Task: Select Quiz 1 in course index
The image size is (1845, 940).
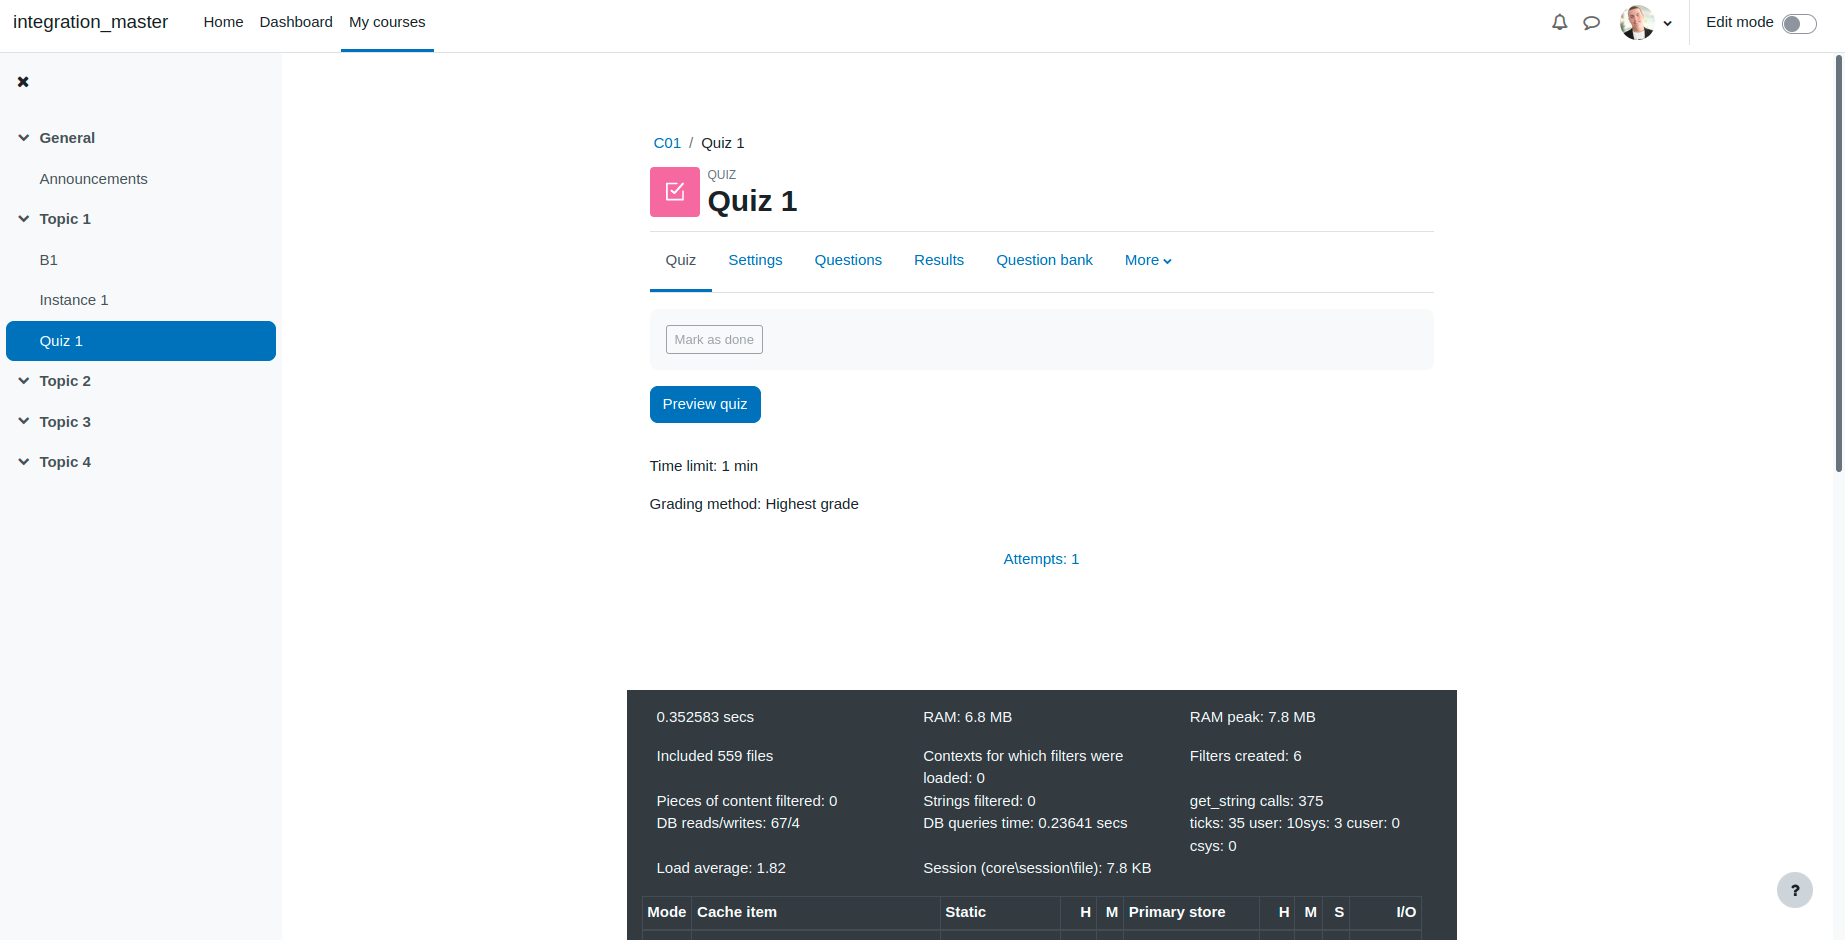Action: coord(141,341)
